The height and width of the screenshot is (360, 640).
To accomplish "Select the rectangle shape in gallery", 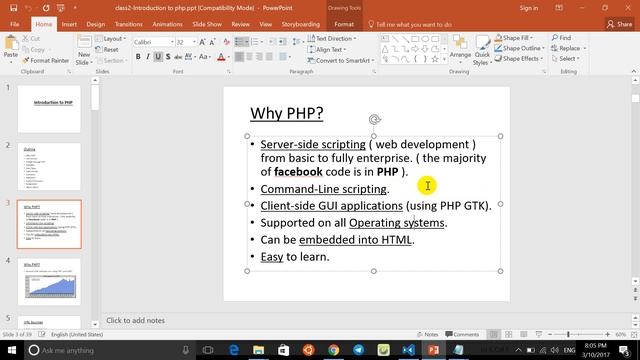I will click(x=415, y=39).
